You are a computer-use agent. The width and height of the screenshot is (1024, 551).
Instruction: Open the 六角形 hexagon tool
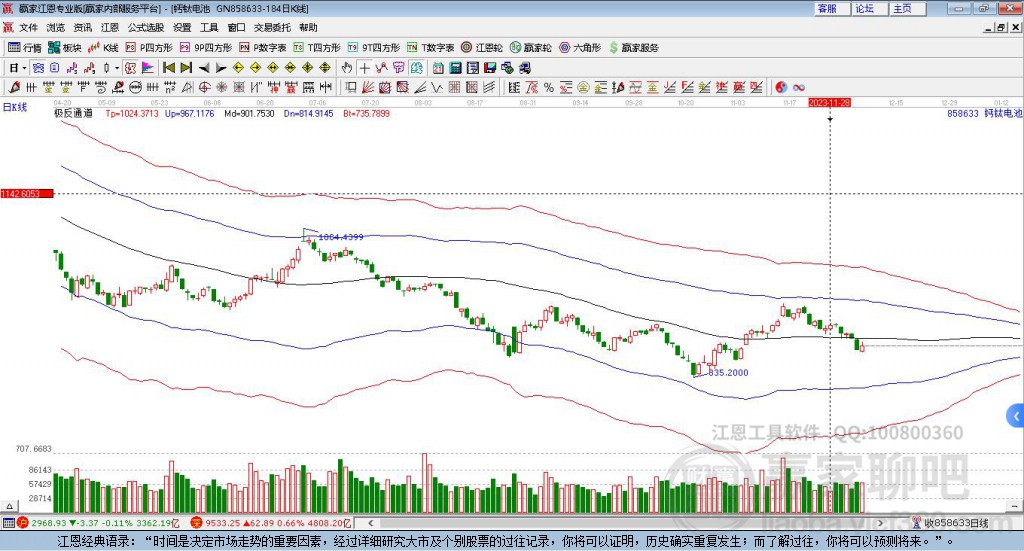tap(580, 48)
